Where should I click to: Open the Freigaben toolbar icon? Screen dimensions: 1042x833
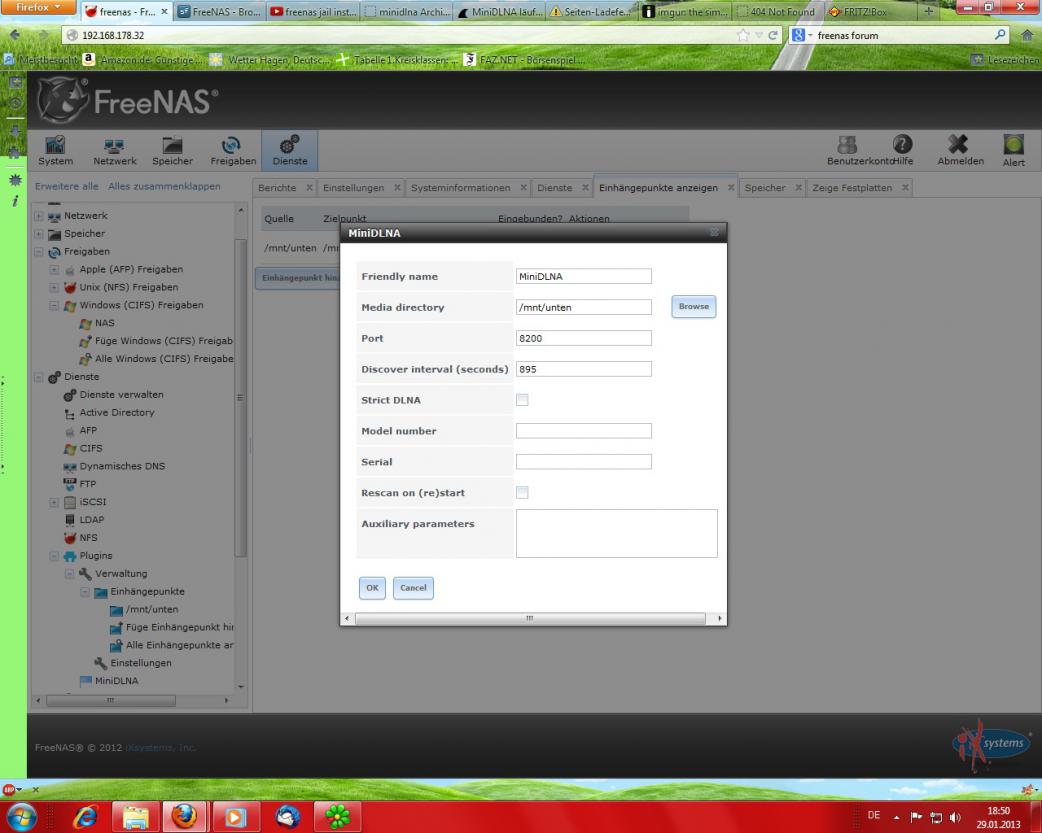[233, 150]
